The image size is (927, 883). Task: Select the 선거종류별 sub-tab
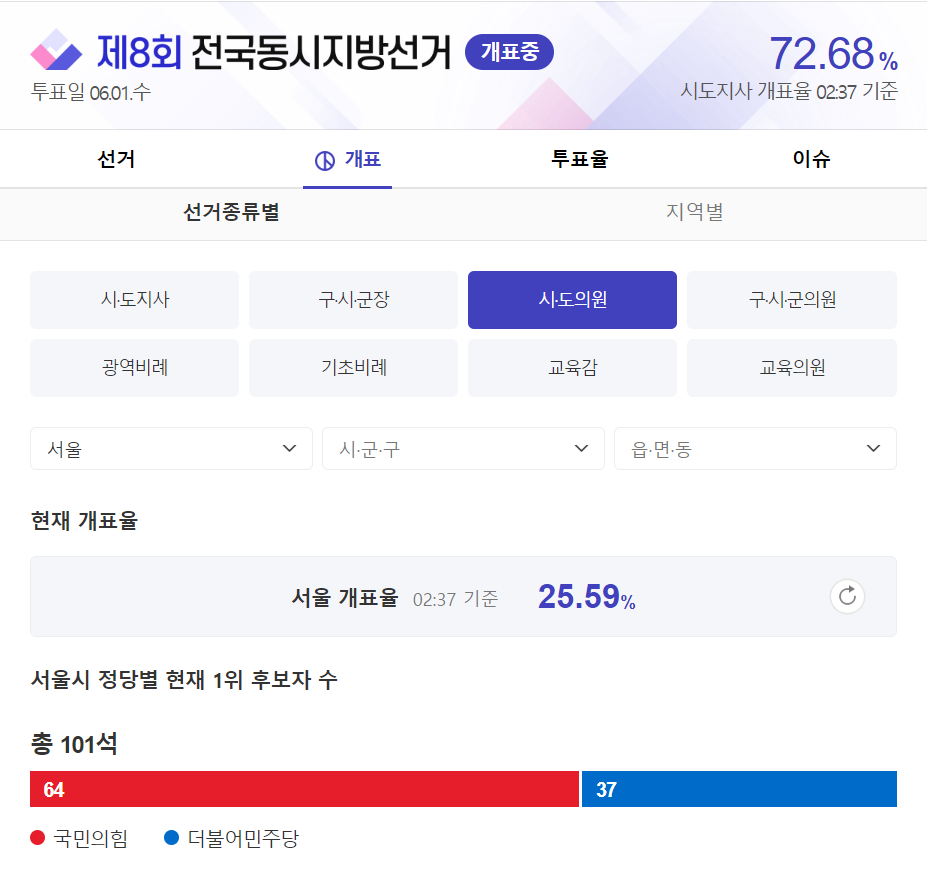click(x=232, y=213)
